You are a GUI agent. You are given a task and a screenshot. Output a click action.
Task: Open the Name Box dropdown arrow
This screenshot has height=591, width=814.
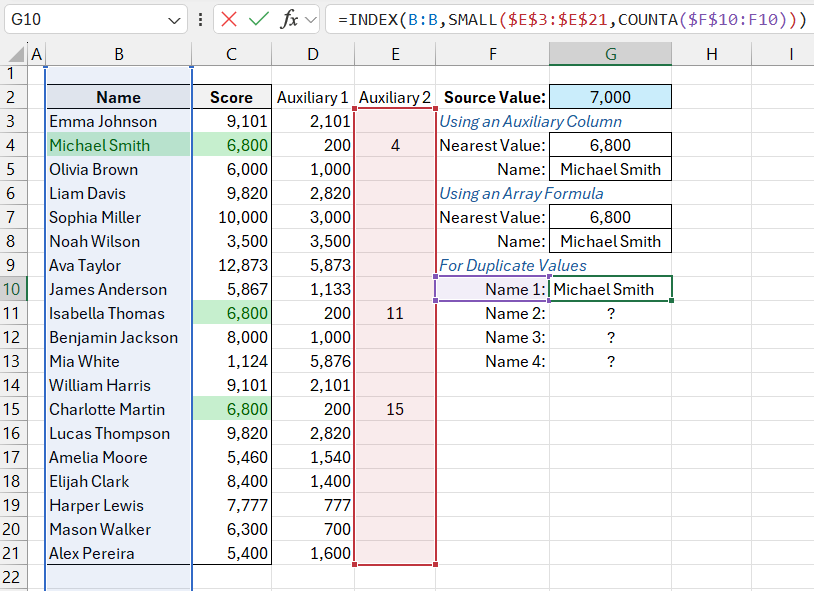pos(174,19)
